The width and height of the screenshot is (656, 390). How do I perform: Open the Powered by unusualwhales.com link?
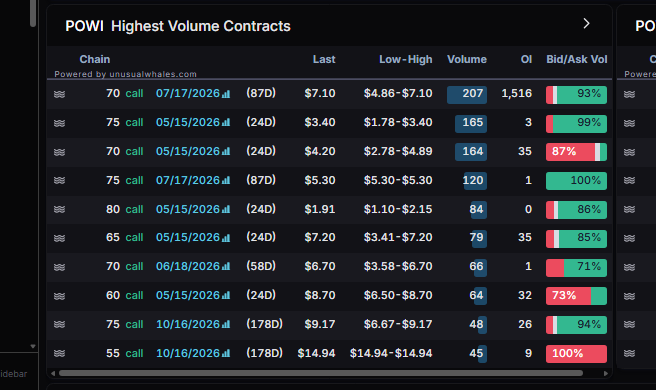coord(125,74)
